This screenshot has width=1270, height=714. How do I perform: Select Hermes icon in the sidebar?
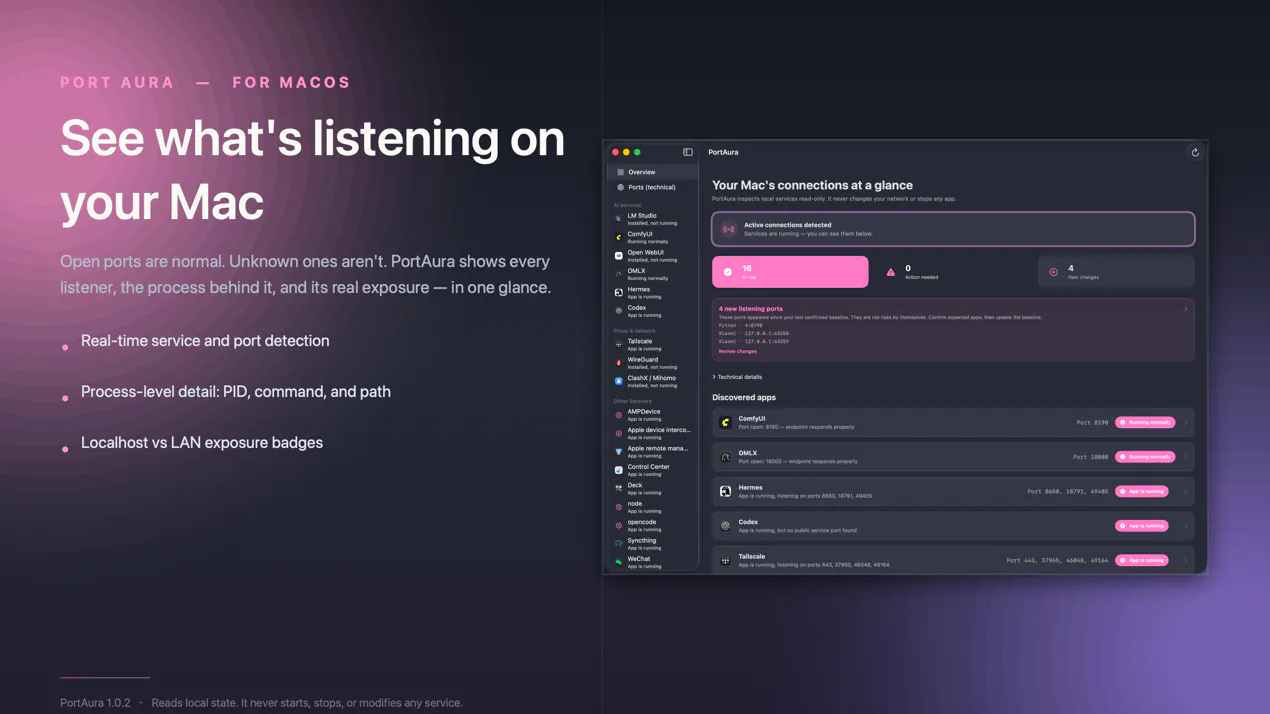point(619,293)
